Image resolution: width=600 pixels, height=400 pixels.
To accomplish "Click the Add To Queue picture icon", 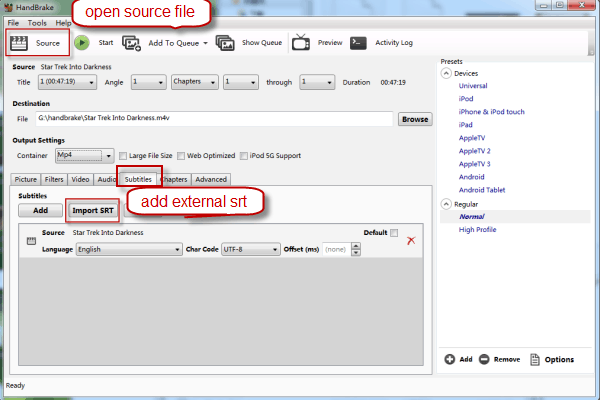I will [132, 43].
